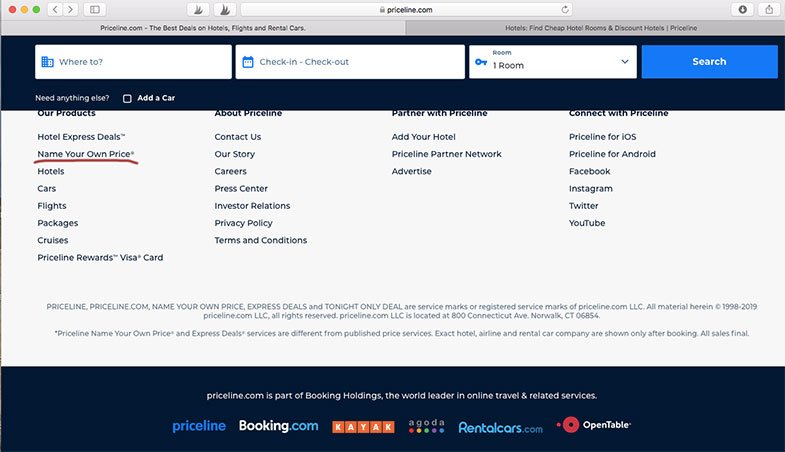Click the calendar icon in date field
This screenshot has height=452, width=785.
[248, 62]
